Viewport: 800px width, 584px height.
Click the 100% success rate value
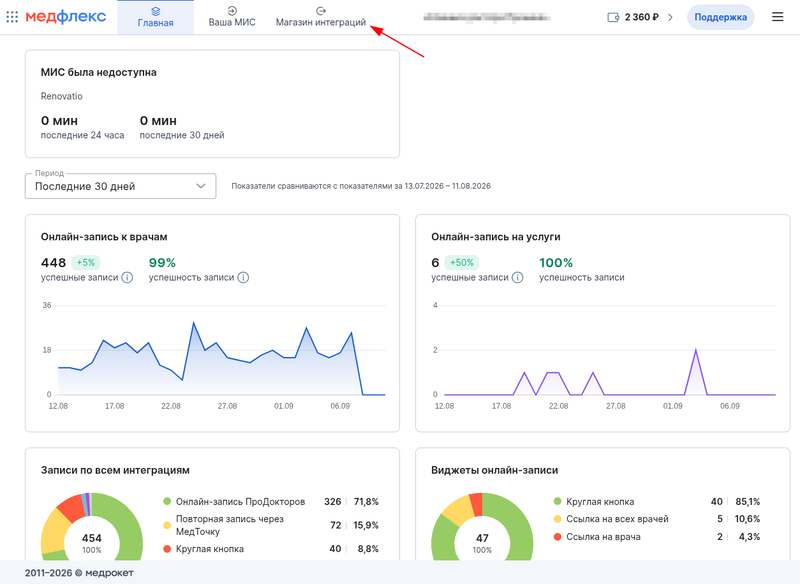click(x=556, y=263)
